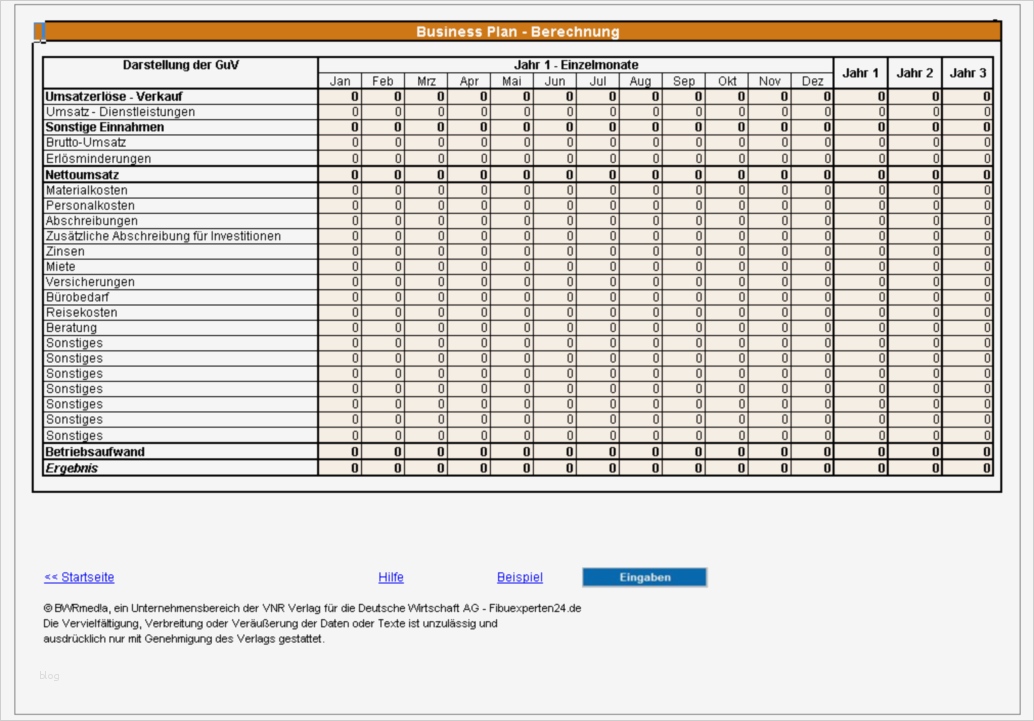Click the Dez cell of Ergebnis row
This screenshot has width=1034, height=721.
[x=812, y=468]
